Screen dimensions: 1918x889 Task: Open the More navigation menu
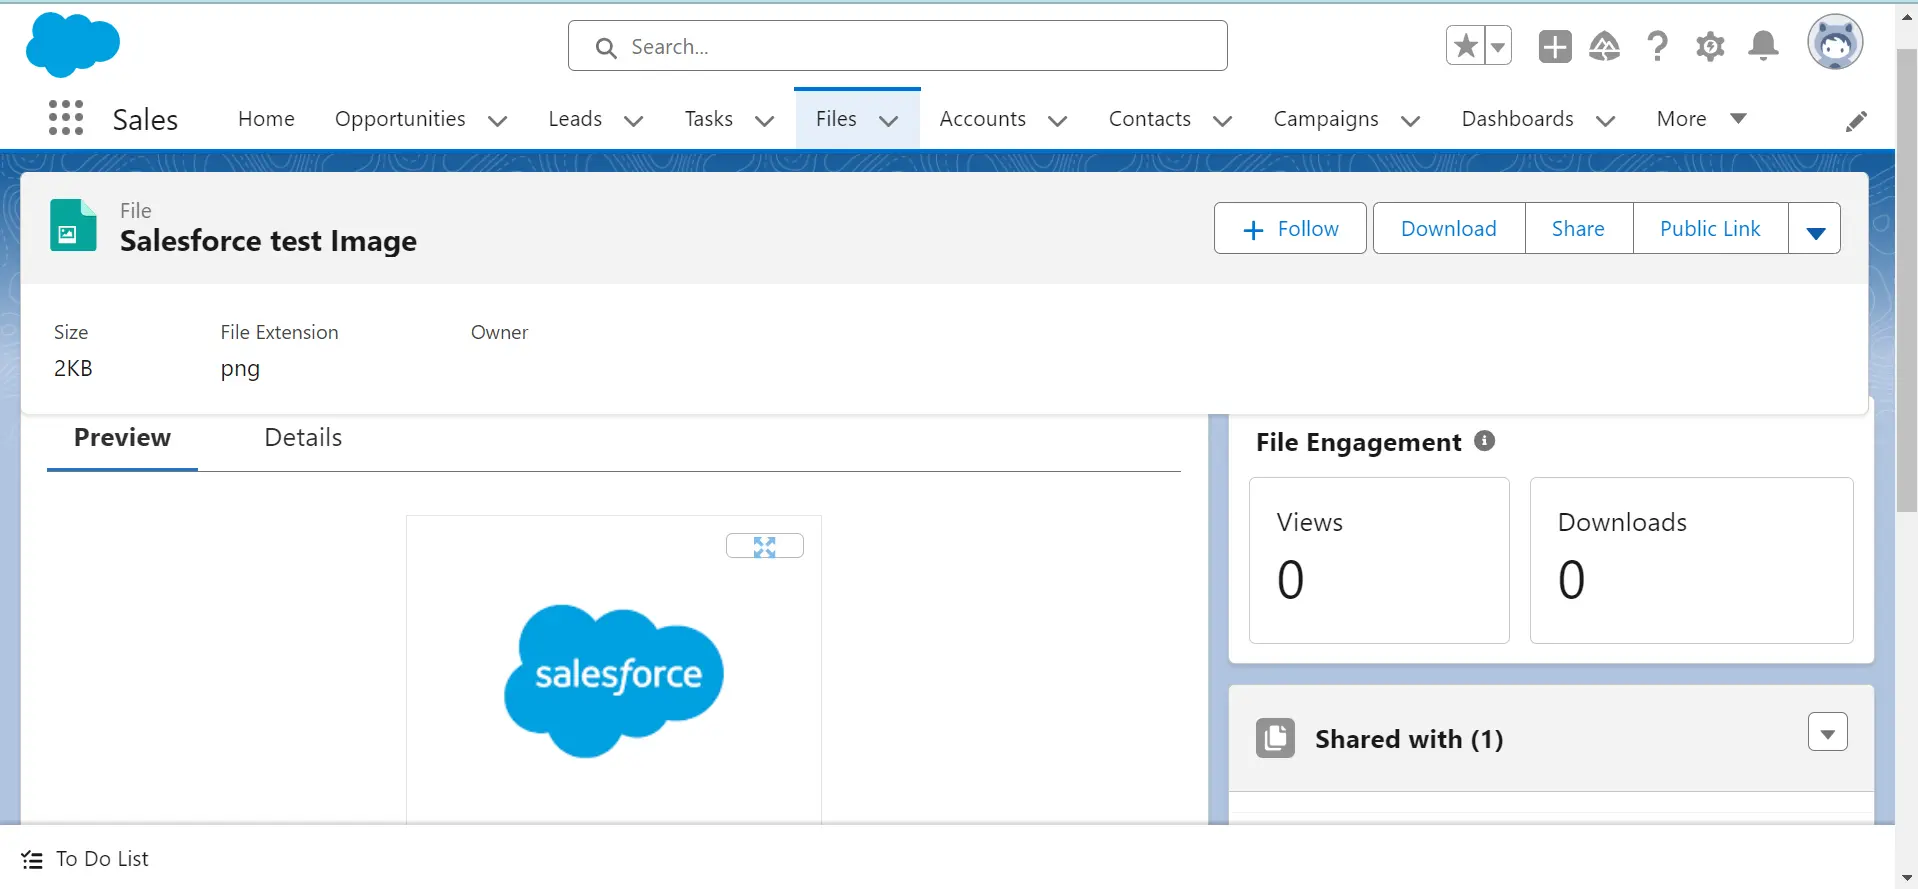pyautogui.click(x=1701, y=119)
